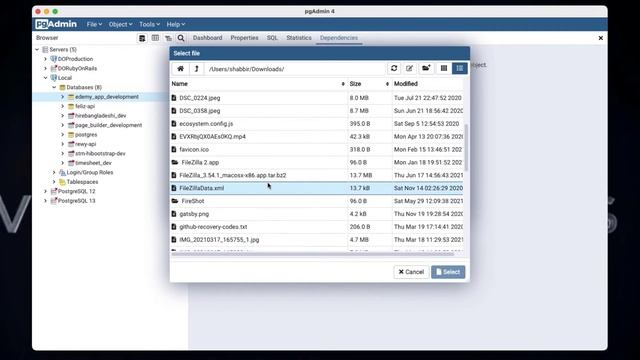Click Login/Group Roles icon
Image resolution: width=640 pixels, height=360 pixels.
click(62, 172)
